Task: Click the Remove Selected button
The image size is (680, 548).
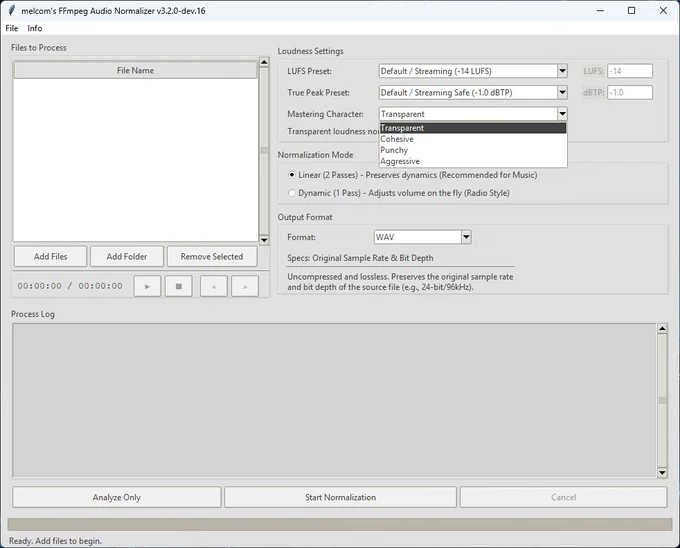Action: click(212, 257)
